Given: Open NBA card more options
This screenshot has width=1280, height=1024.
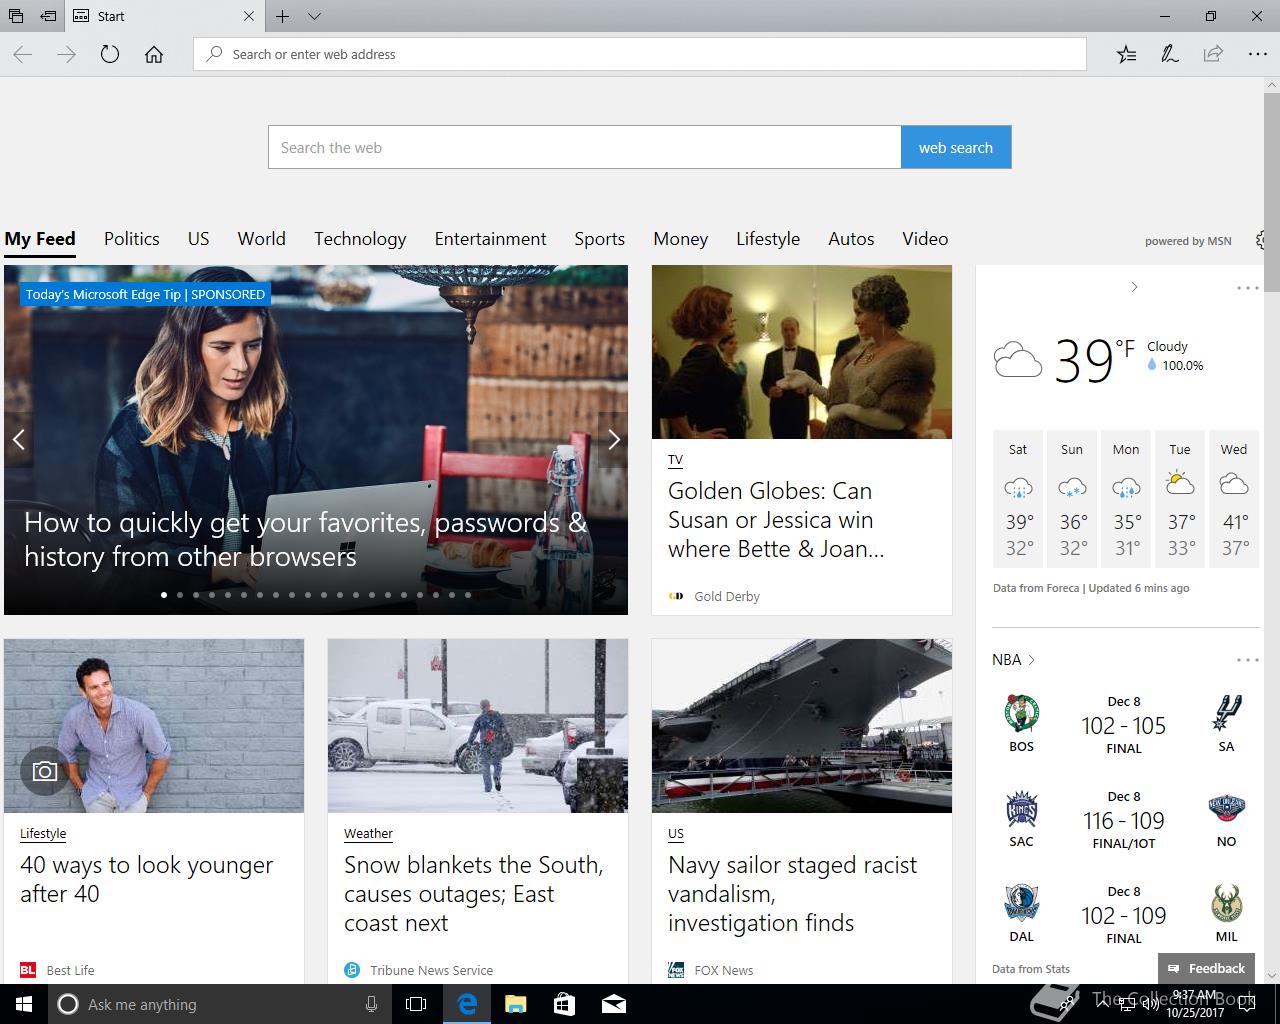Looking at the screenshot, I should (1248, 660).
